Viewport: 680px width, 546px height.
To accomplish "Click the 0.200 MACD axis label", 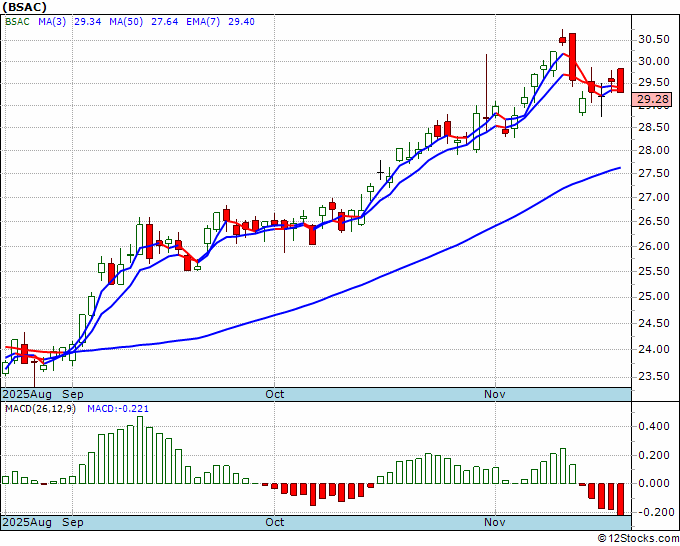I will click(x=654, y=455).
